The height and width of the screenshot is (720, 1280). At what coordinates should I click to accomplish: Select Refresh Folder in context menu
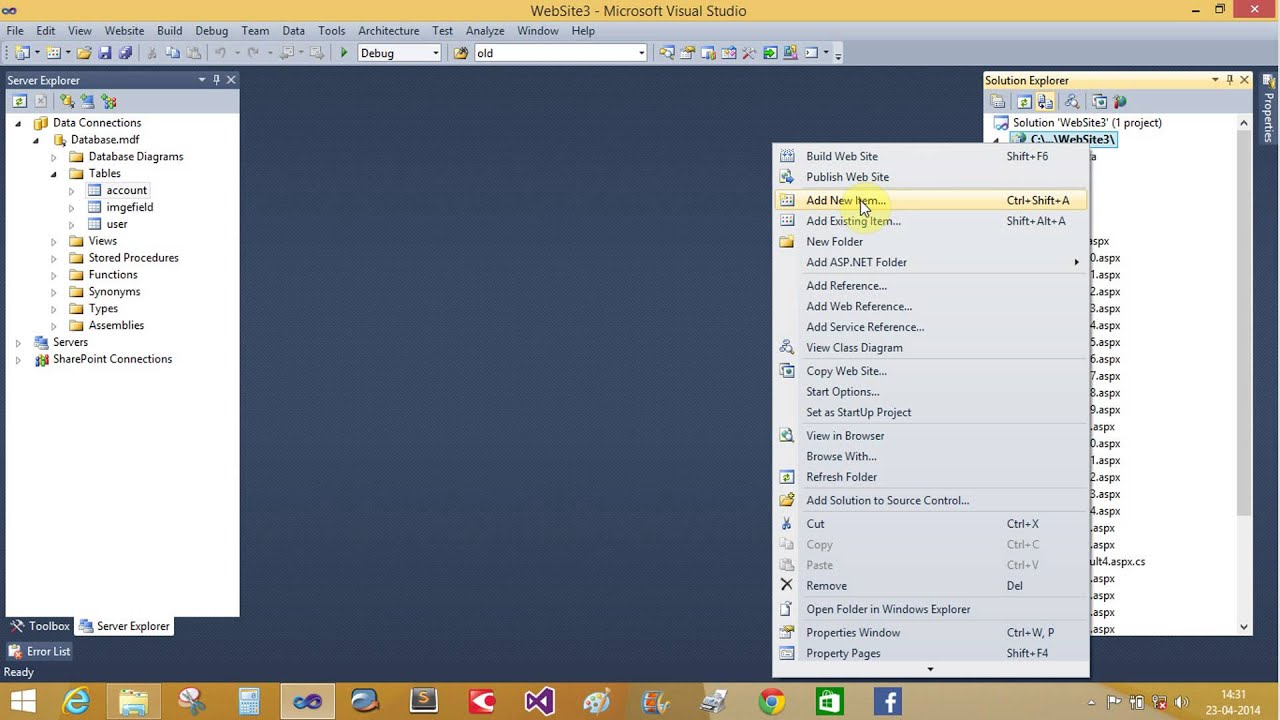click(931, 477)
